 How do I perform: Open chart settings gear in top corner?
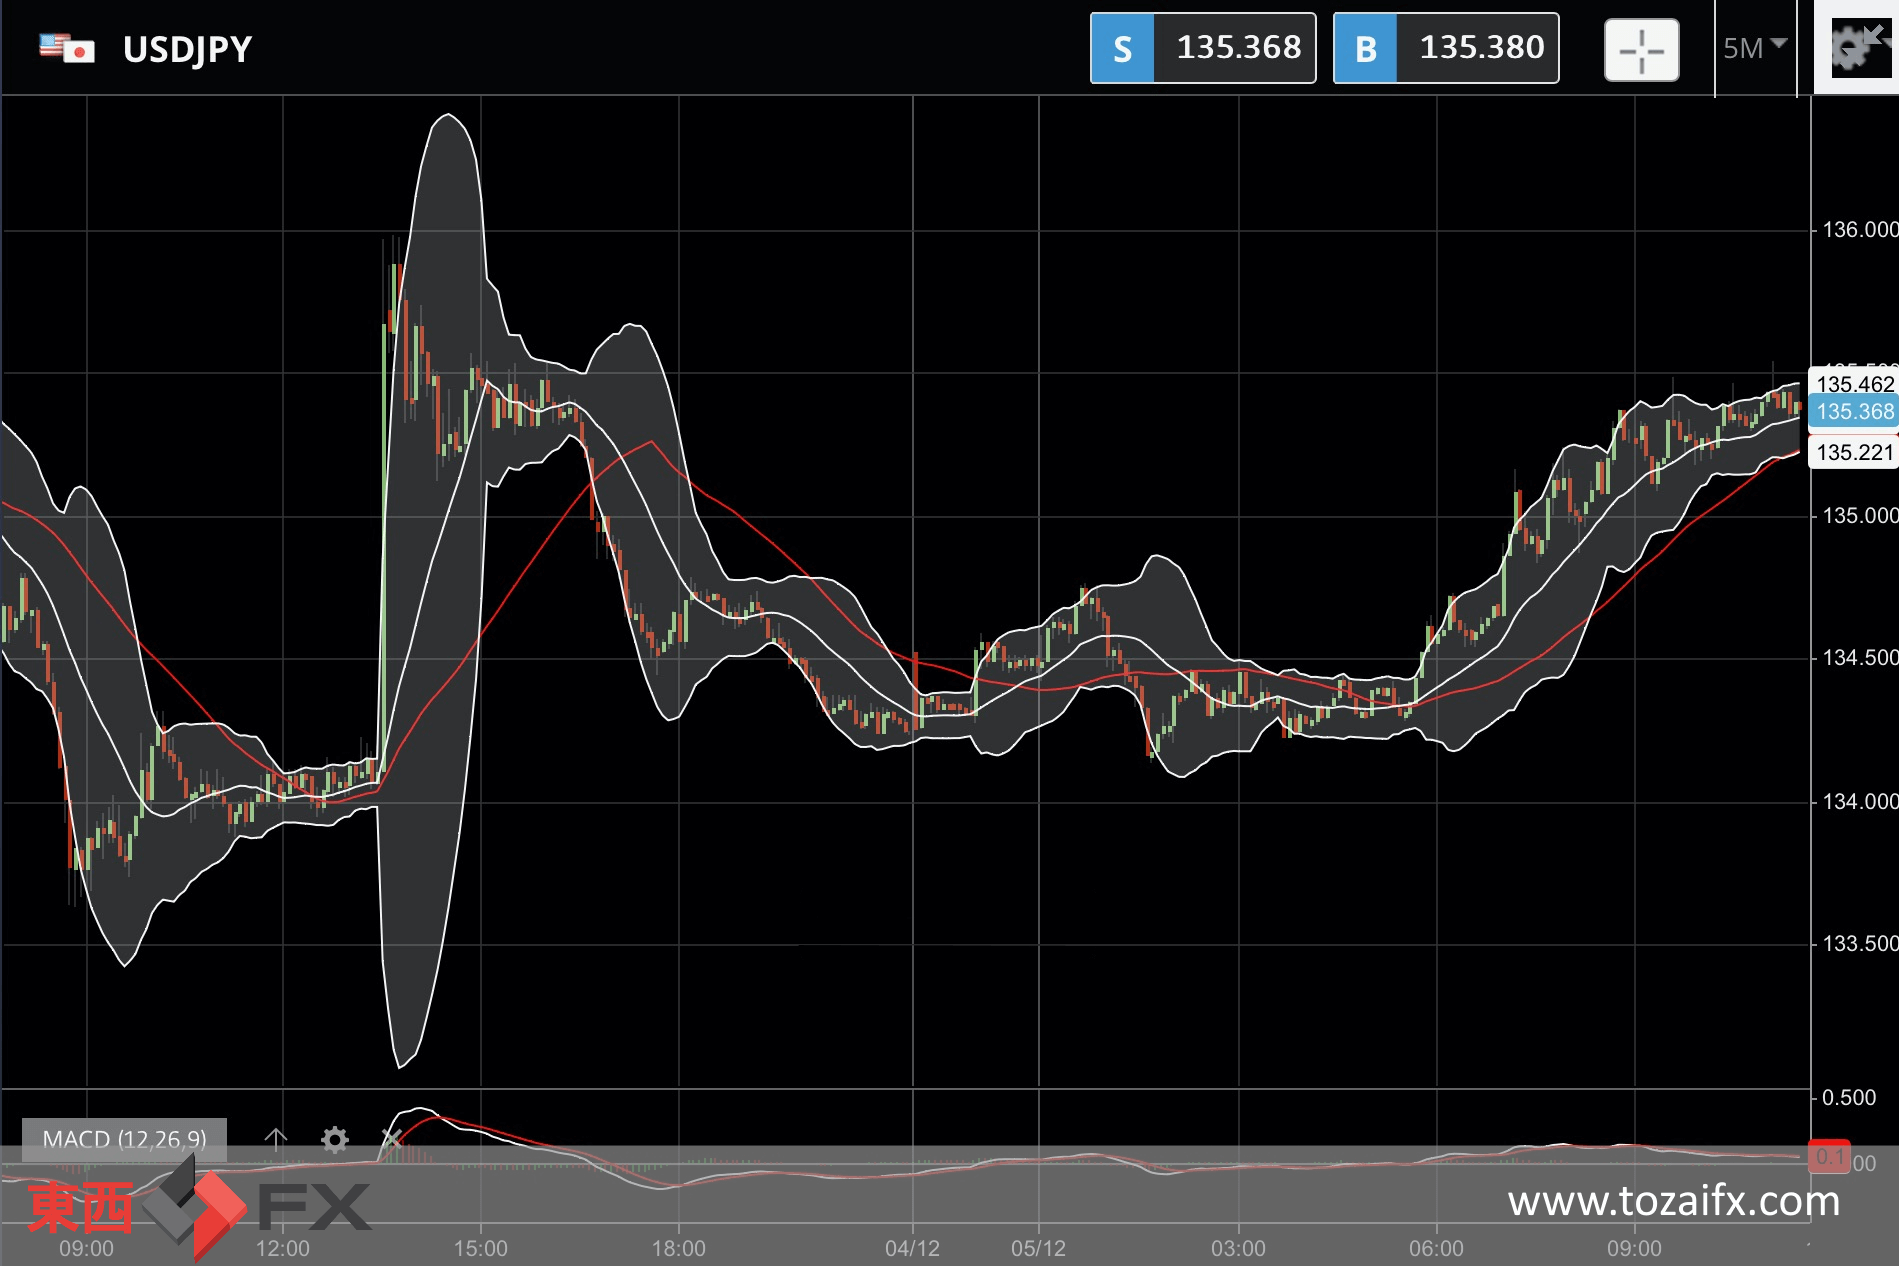[1855, 48]
